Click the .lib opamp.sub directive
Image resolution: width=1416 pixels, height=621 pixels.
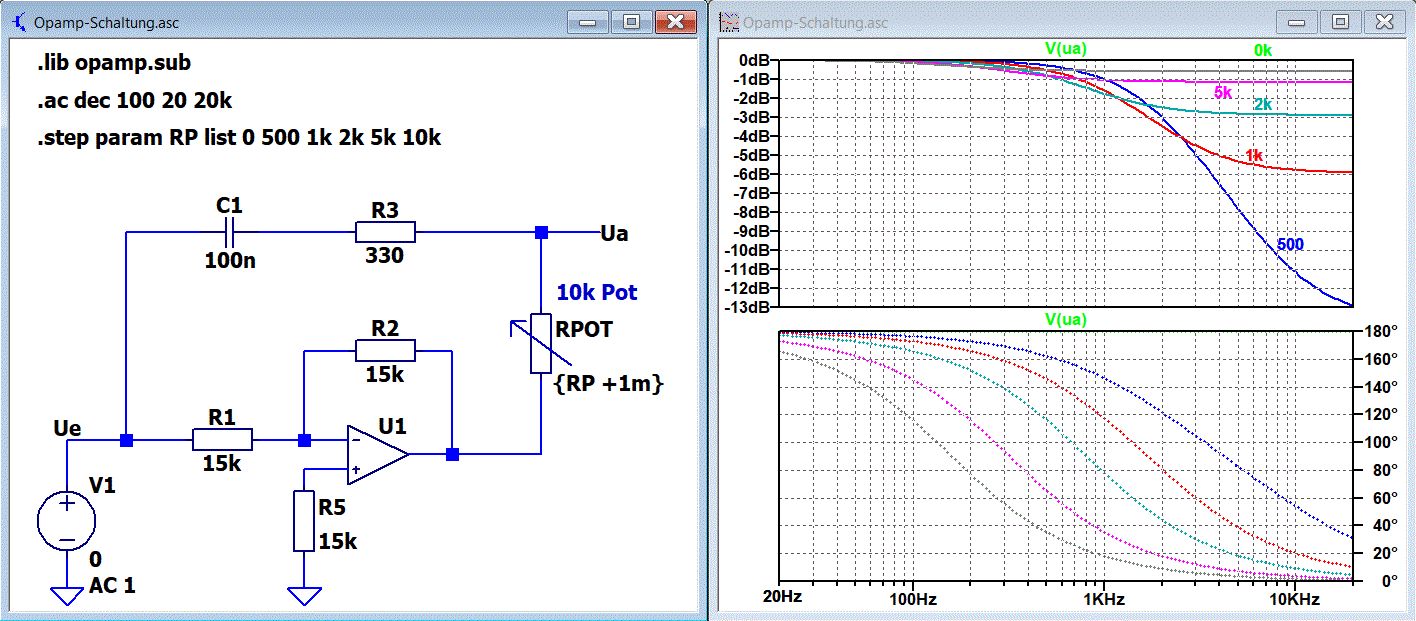113,62
